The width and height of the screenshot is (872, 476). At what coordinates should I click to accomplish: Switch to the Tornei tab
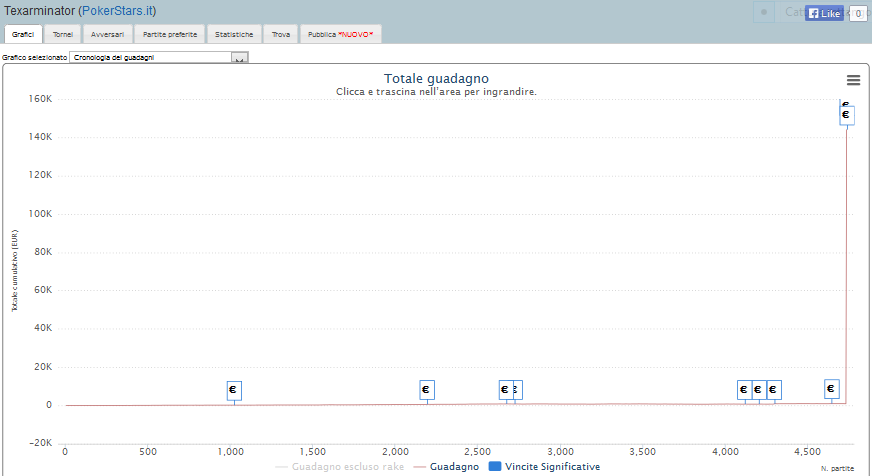pos(63,34)
